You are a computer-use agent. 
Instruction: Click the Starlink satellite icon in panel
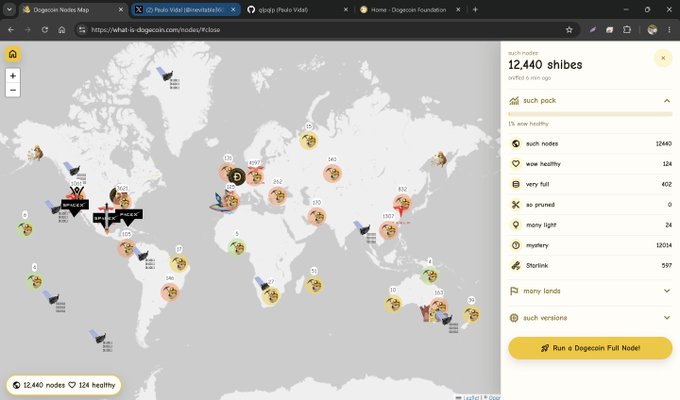pos(516,266)
